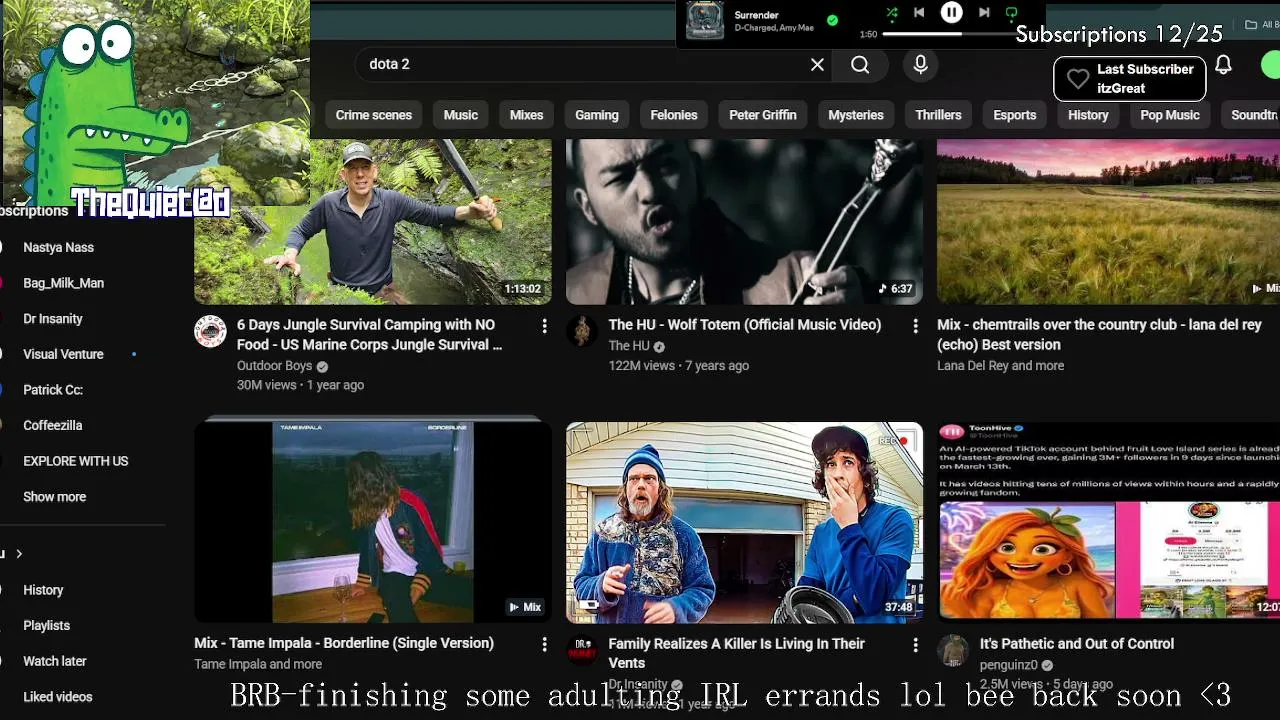Select the Mysteries filter chip

(856, 115)
